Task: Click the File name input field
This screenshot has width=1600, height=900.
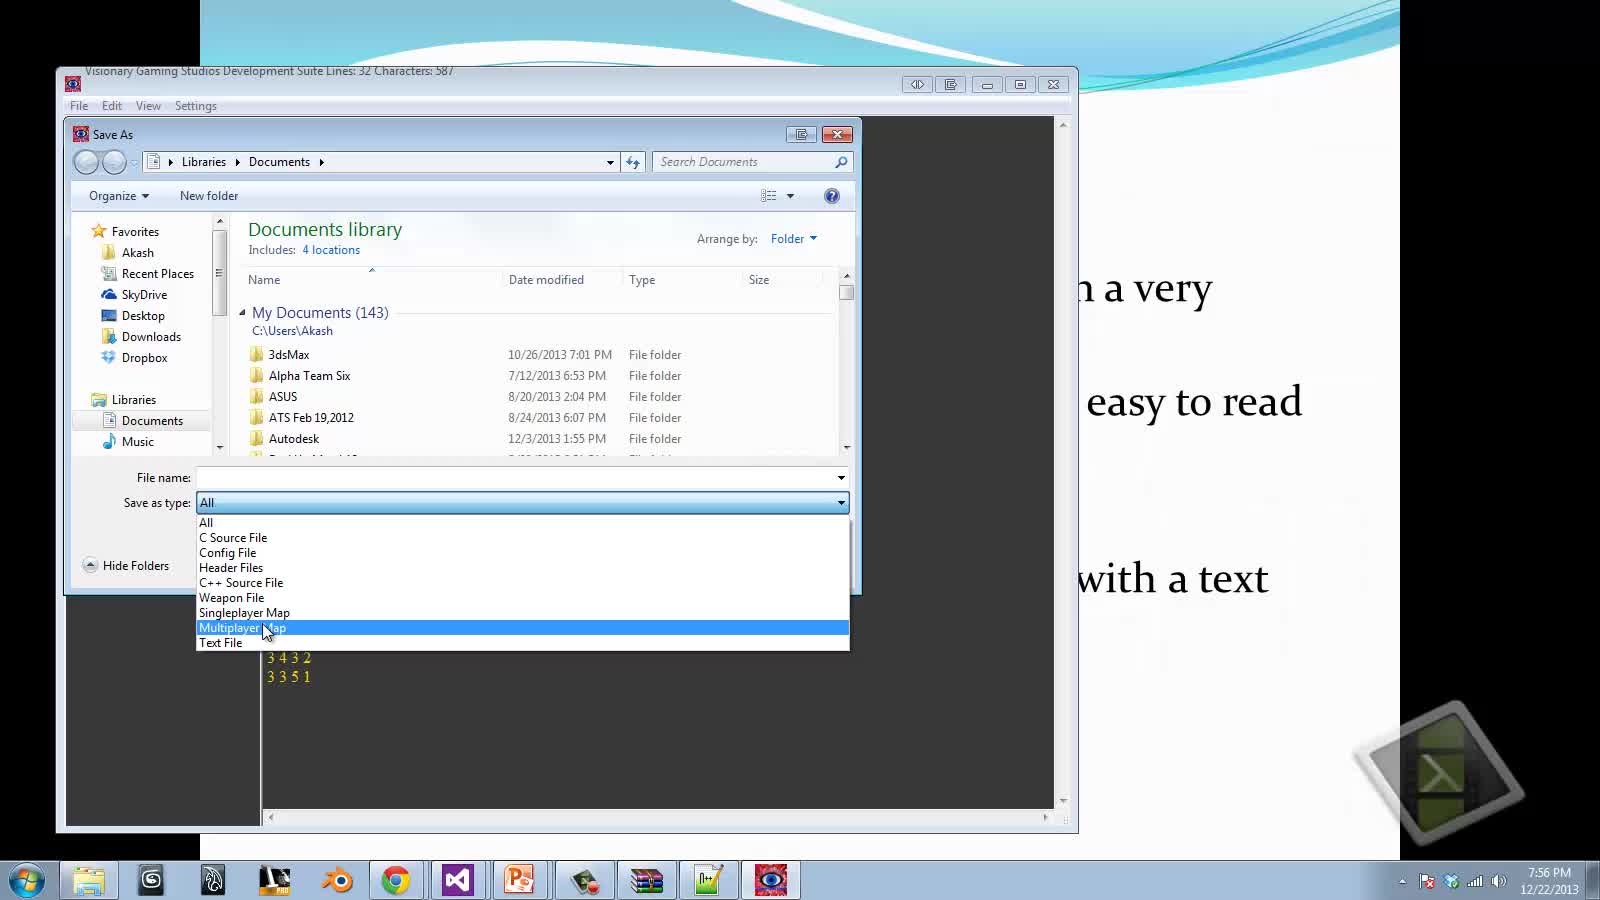Action: pos(515,478)
